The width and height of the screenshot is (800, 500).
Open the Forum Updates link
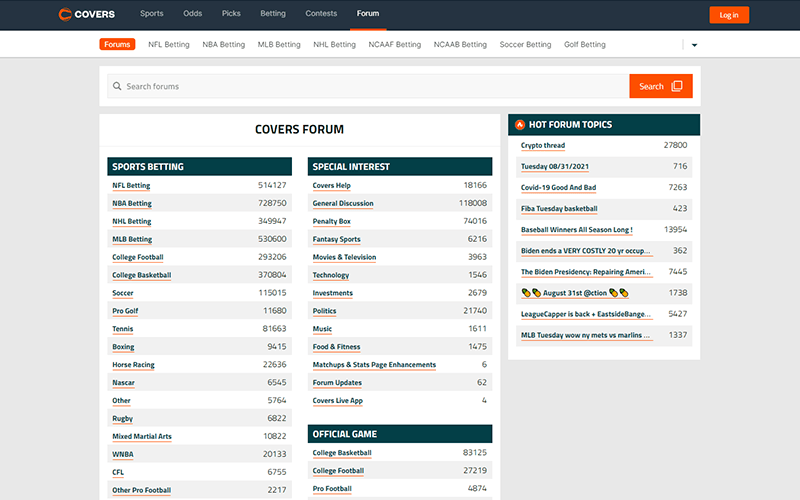point(337,383)
